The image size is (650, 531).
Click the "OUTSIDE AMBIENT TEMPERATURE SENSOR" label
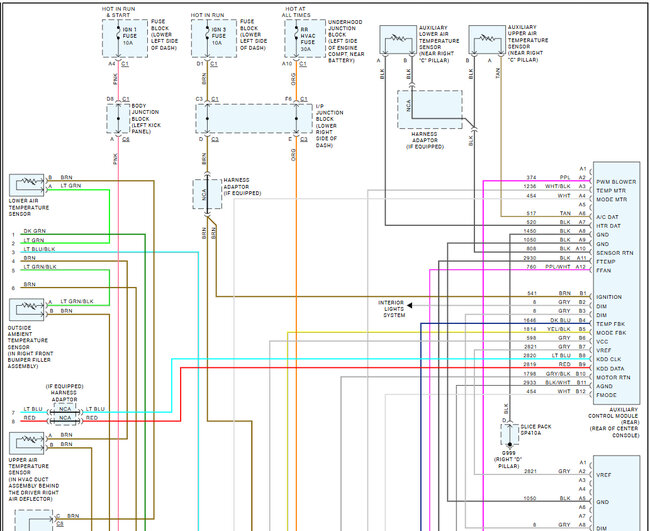tap(30, 347)
